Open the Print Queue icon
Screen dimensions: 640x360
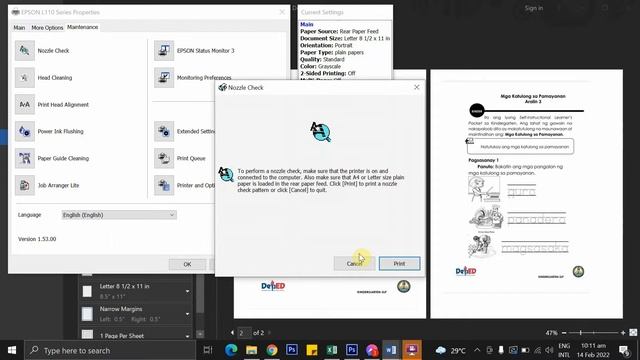(x=164, y=158)
